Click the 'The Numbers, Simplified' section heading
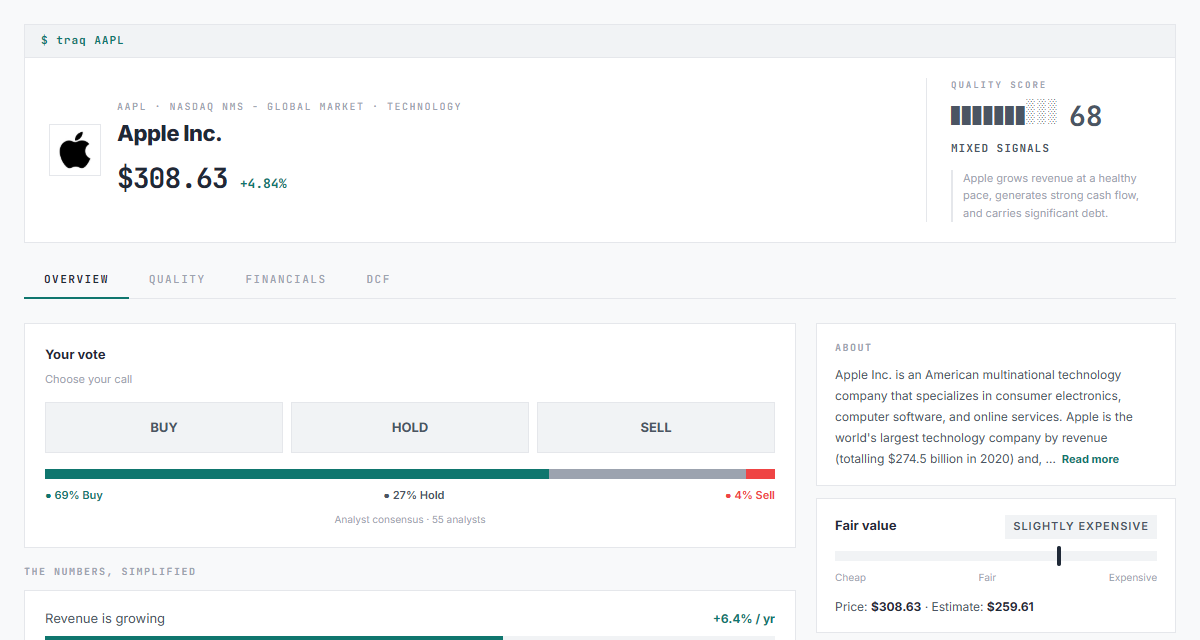 pyautogui.click(x=110, y=572)
